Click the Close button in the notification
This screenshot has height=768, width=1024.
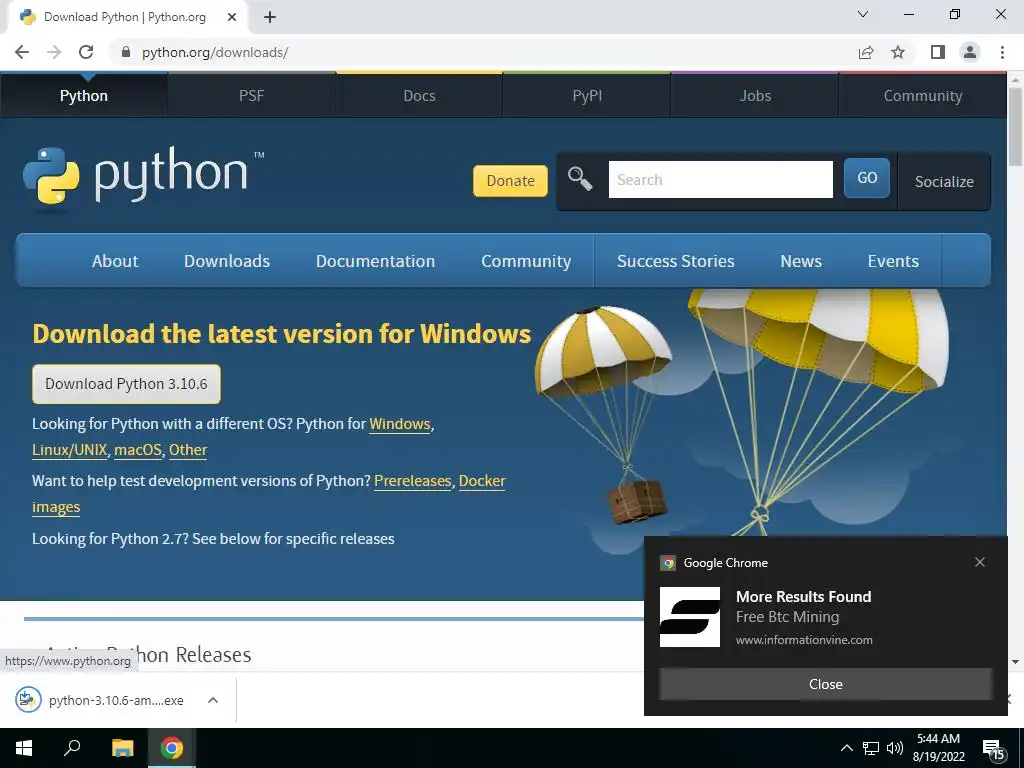825,684
